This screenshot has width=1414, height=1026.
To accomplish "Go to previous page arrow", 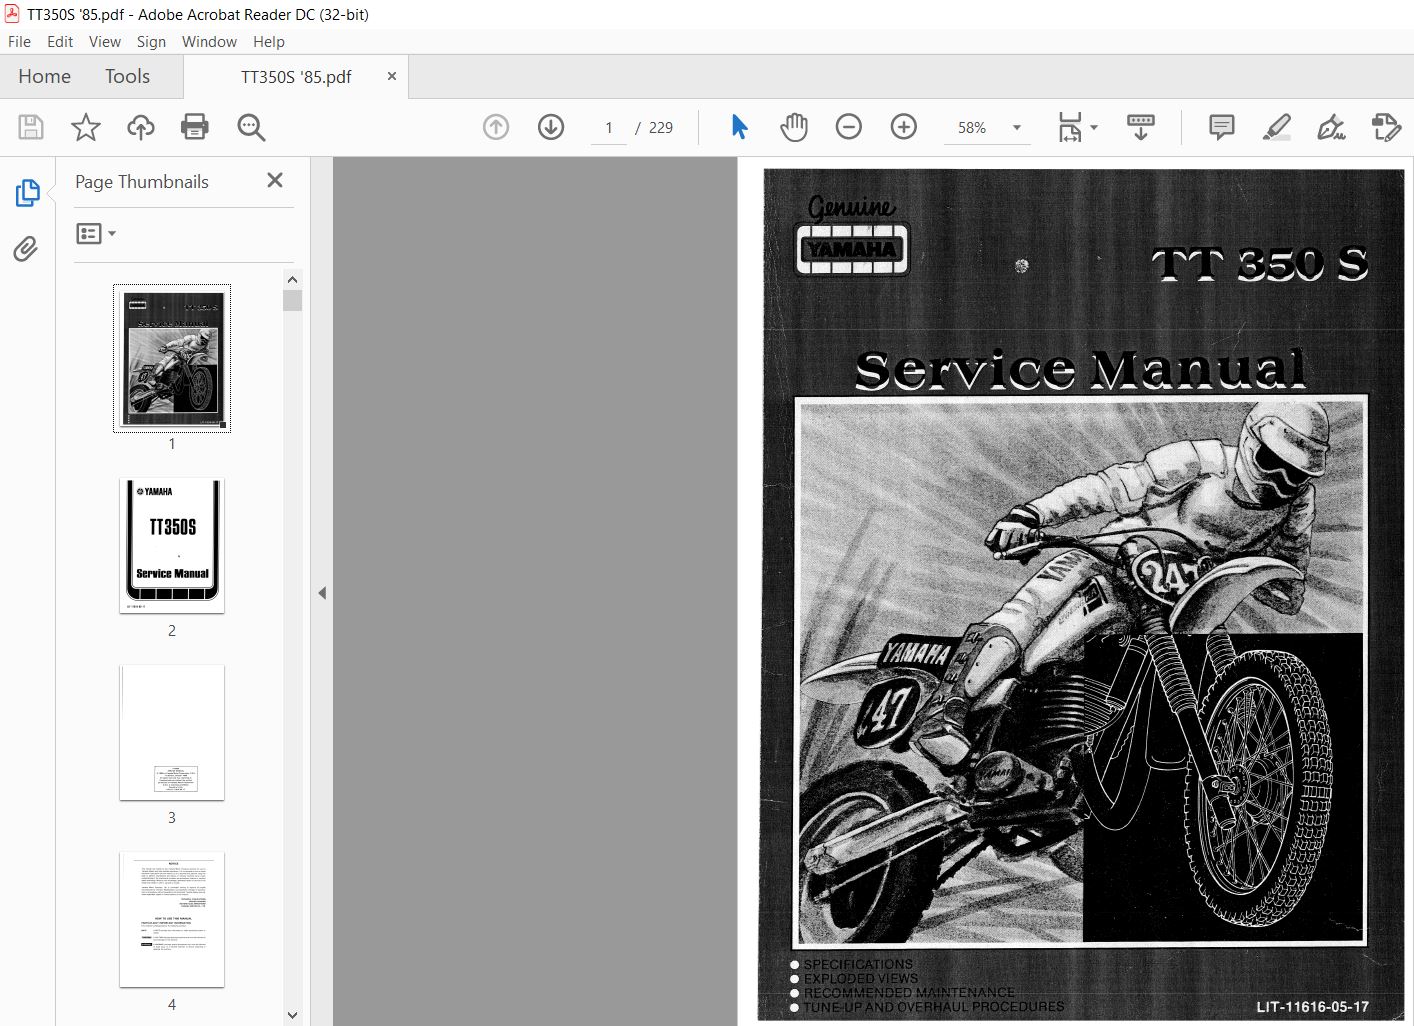I will pos(496,127).
